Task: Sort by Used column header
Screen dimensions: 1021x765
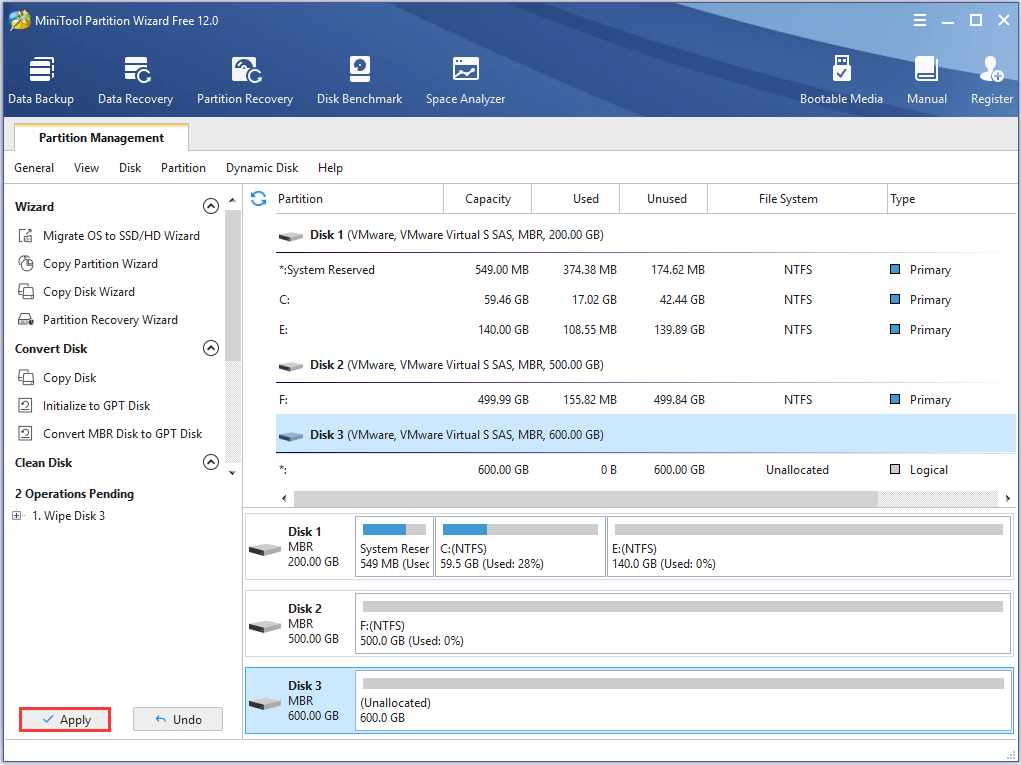Action: (x=576, y=199)
